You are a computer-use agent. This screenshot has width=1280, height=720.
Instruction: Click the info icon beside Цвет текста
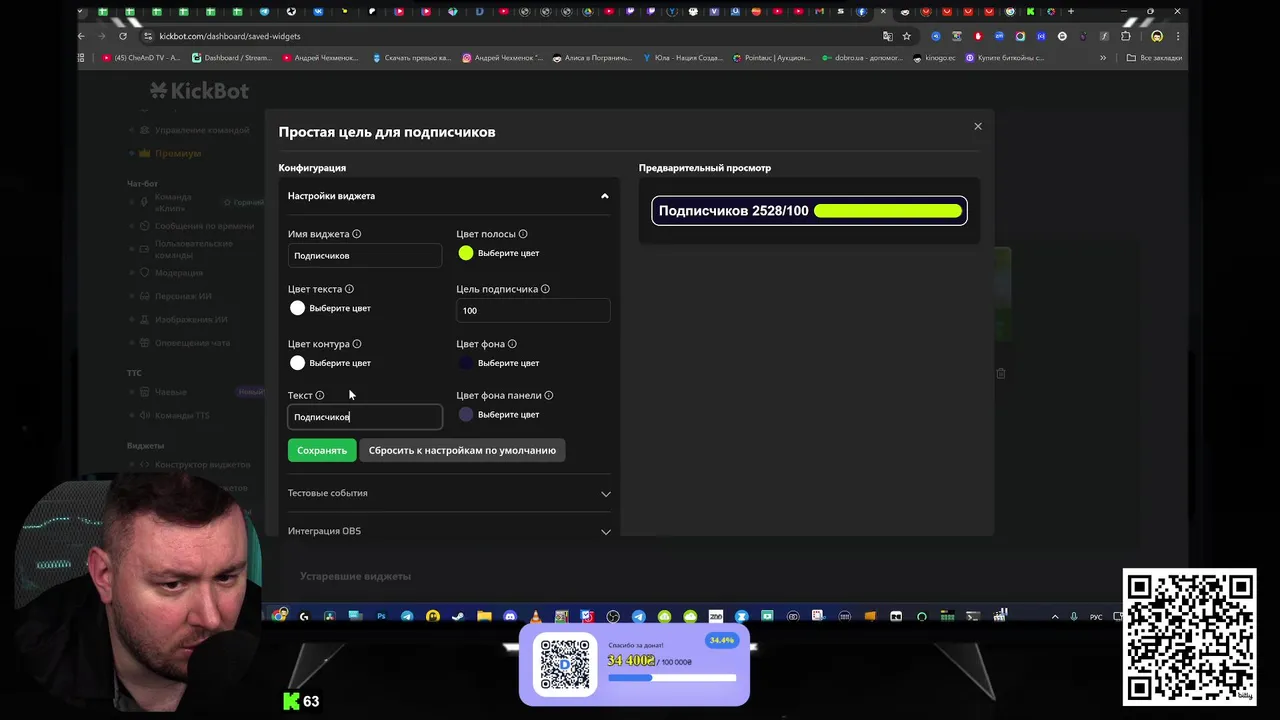click(x=349, y=289)
